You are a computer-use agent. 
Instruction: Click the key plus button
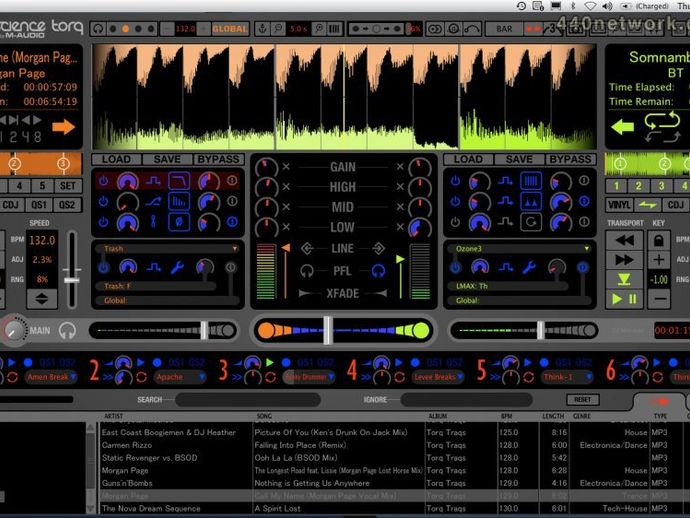pos(659,260)
